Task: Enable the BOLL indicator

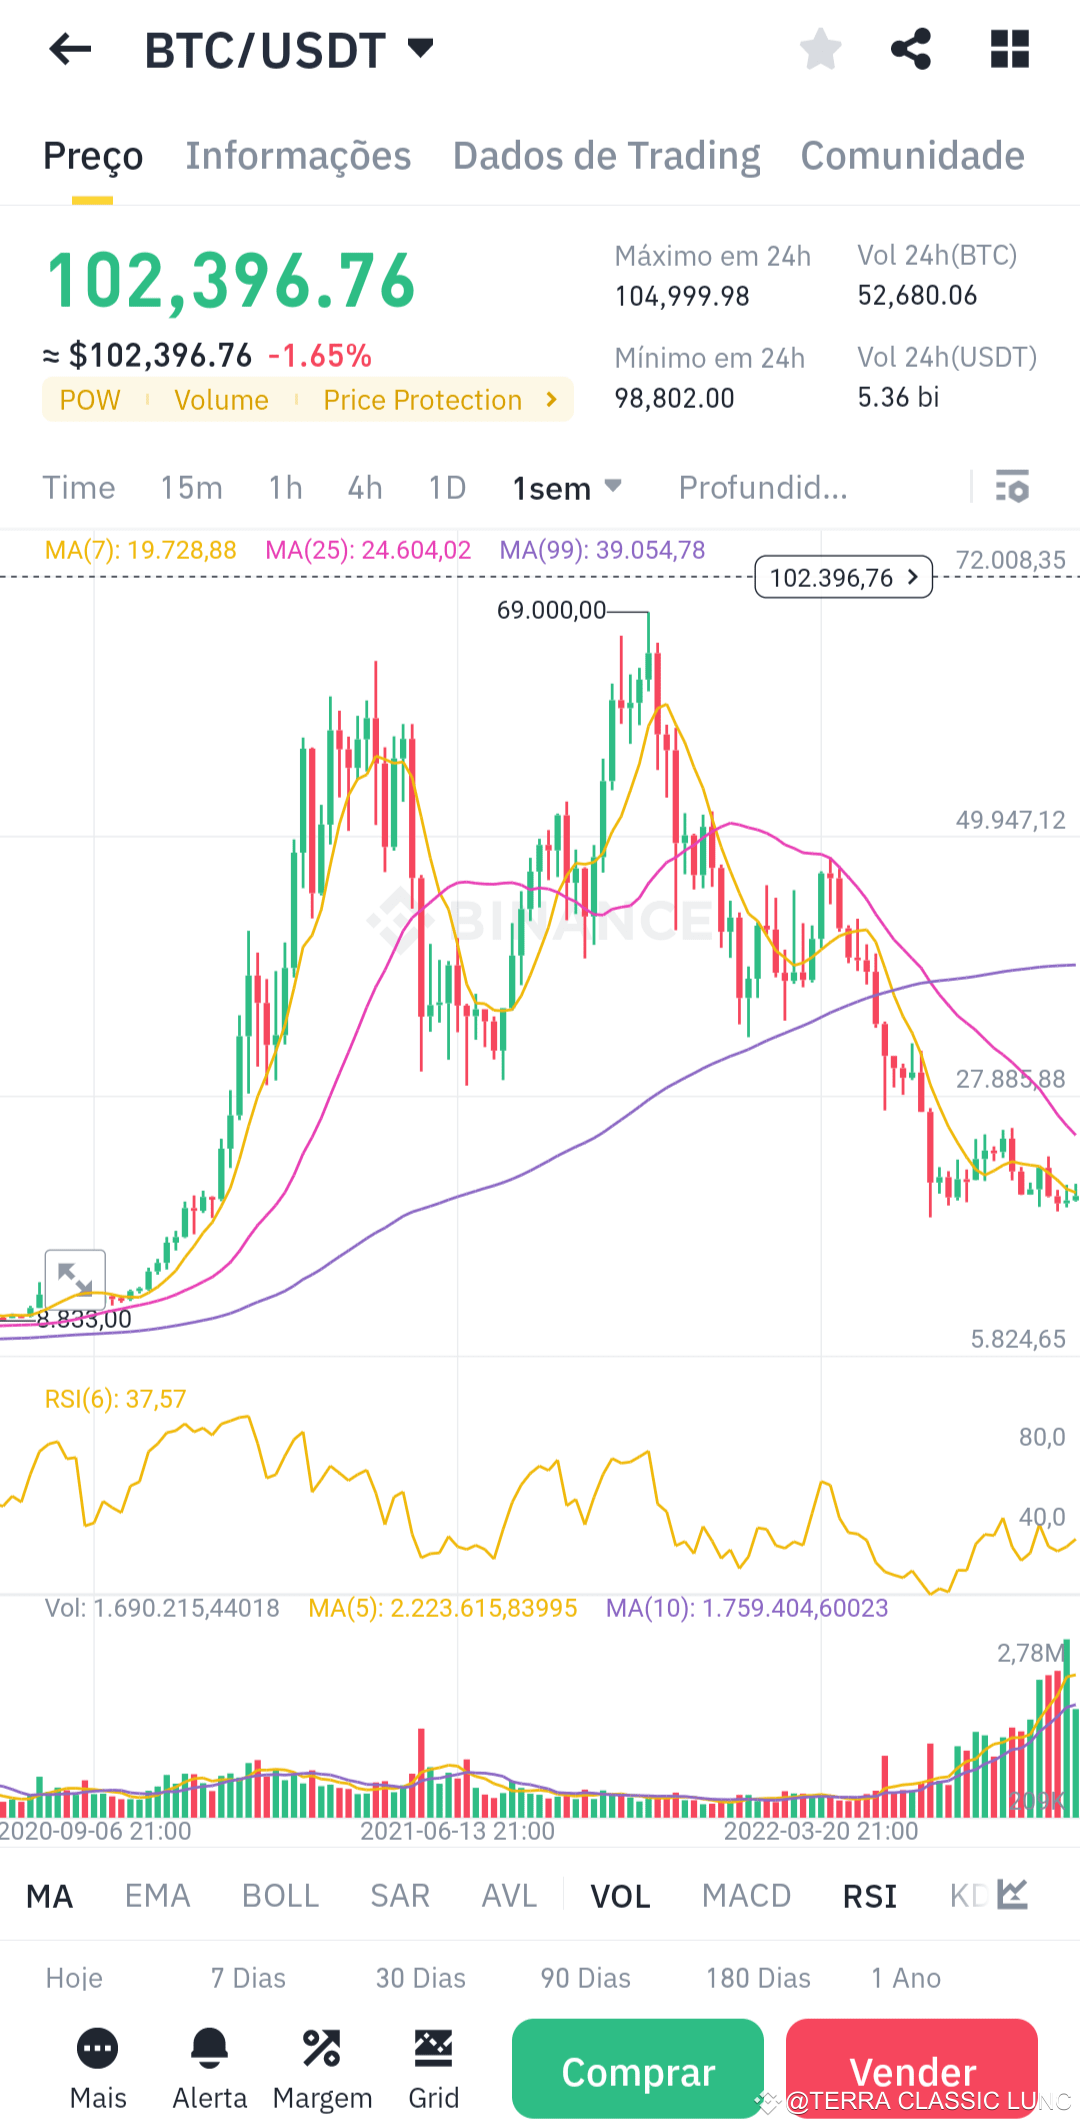Action: [x=280, y=1896]
